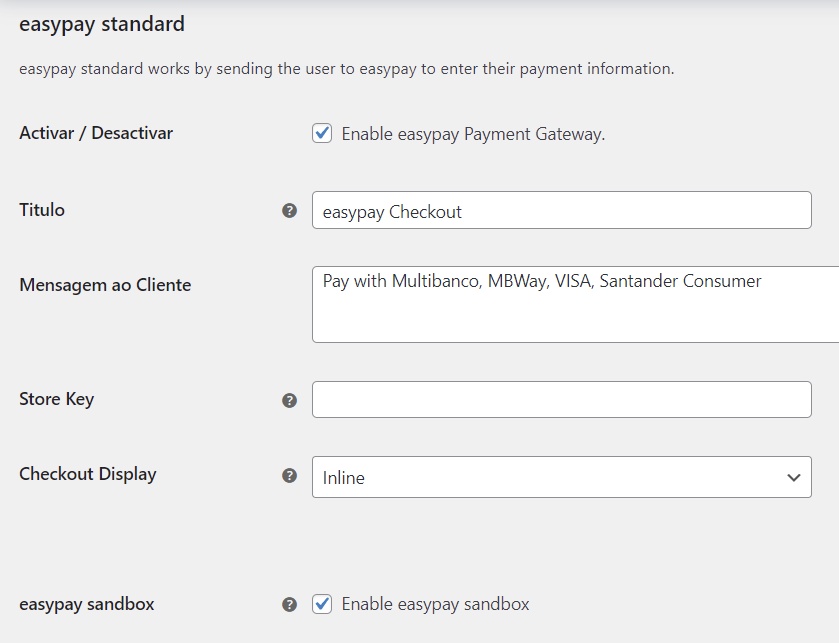Focus the Mensagem ao Cliente text area
Image resolution: width=839 pixels, height=643 pixels.
(x=576, y=304)
